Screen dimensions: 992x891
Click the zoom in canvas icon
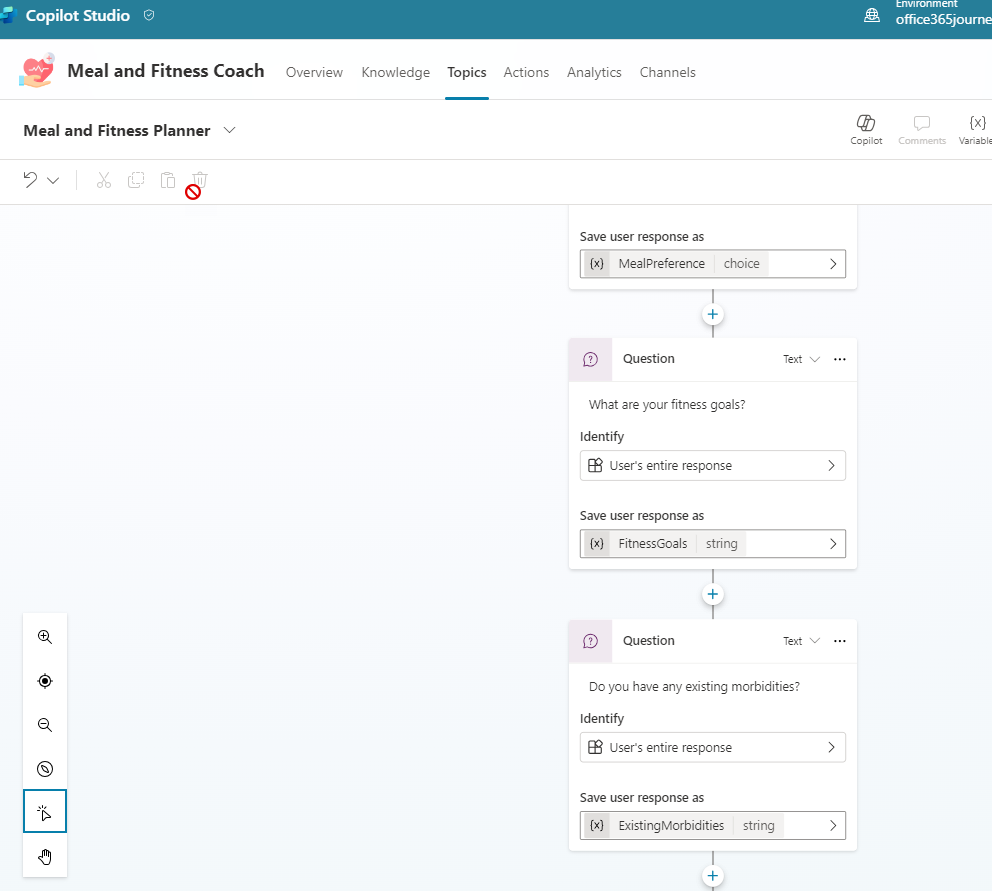pos(45,637)
